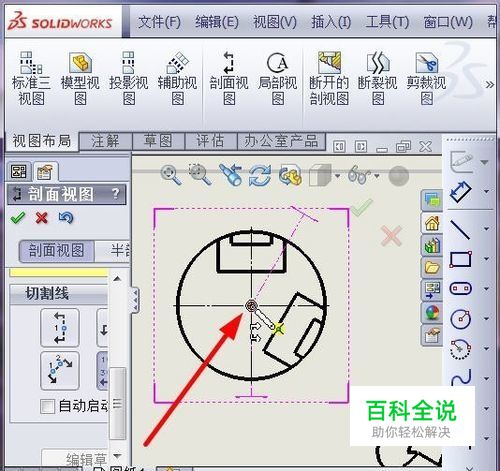
Task: Click the Standard 3 View (标准三视图) tool
Action: point(31,78)
